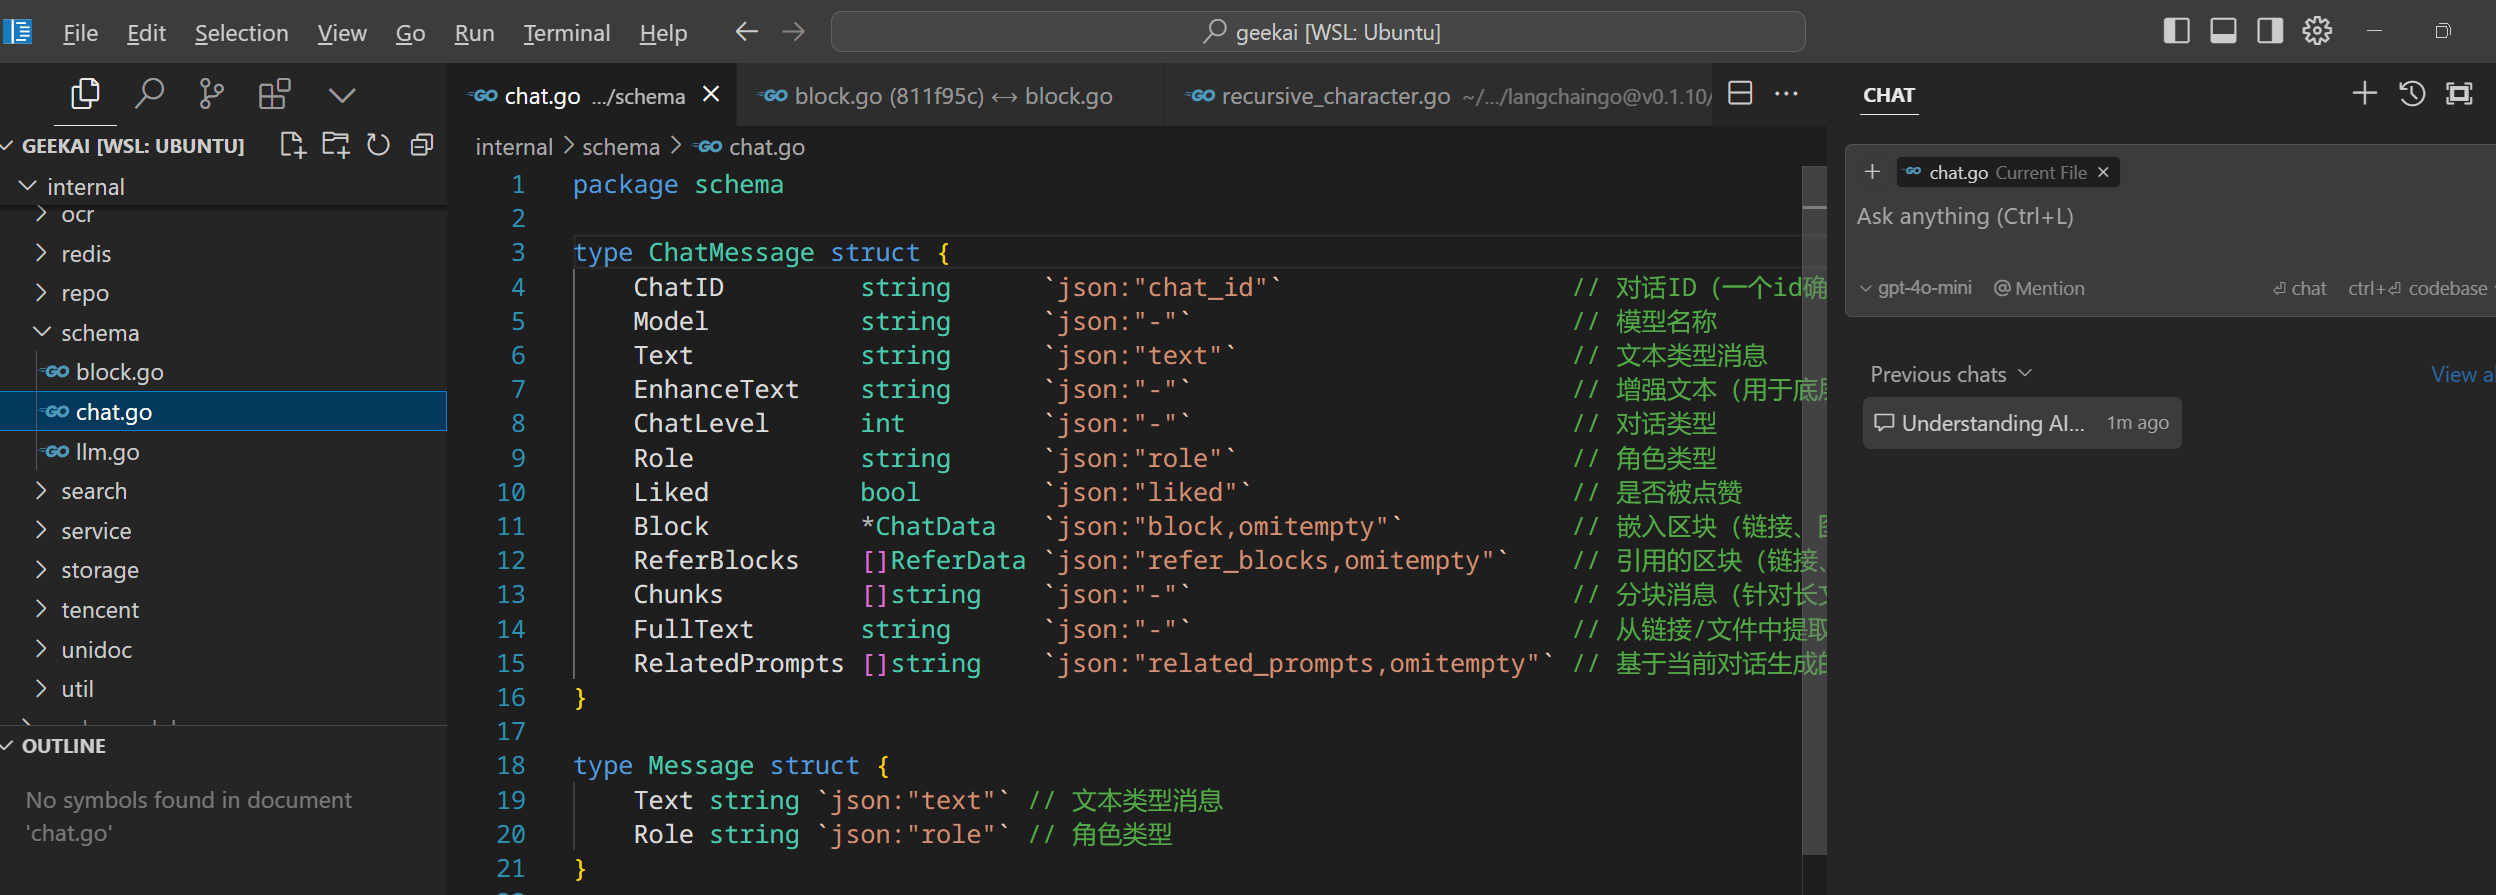2496x895 pixels.
Task: Click the Mention button
Action: point(2039,288)
